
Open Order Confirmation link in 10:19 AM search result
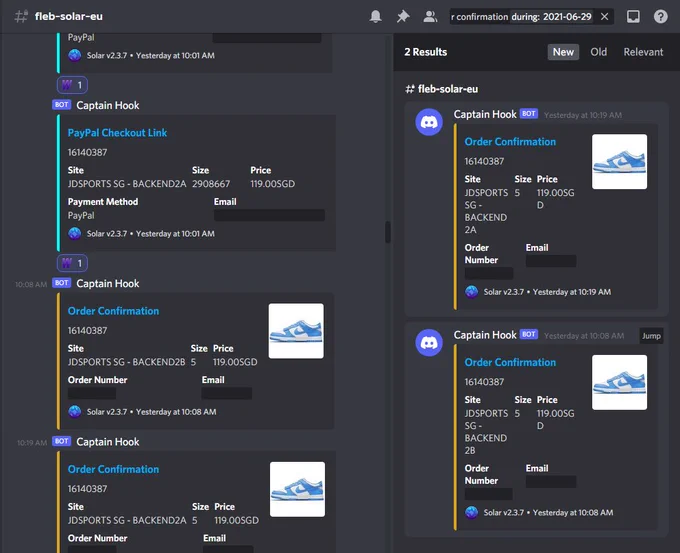tap(510, 142)
